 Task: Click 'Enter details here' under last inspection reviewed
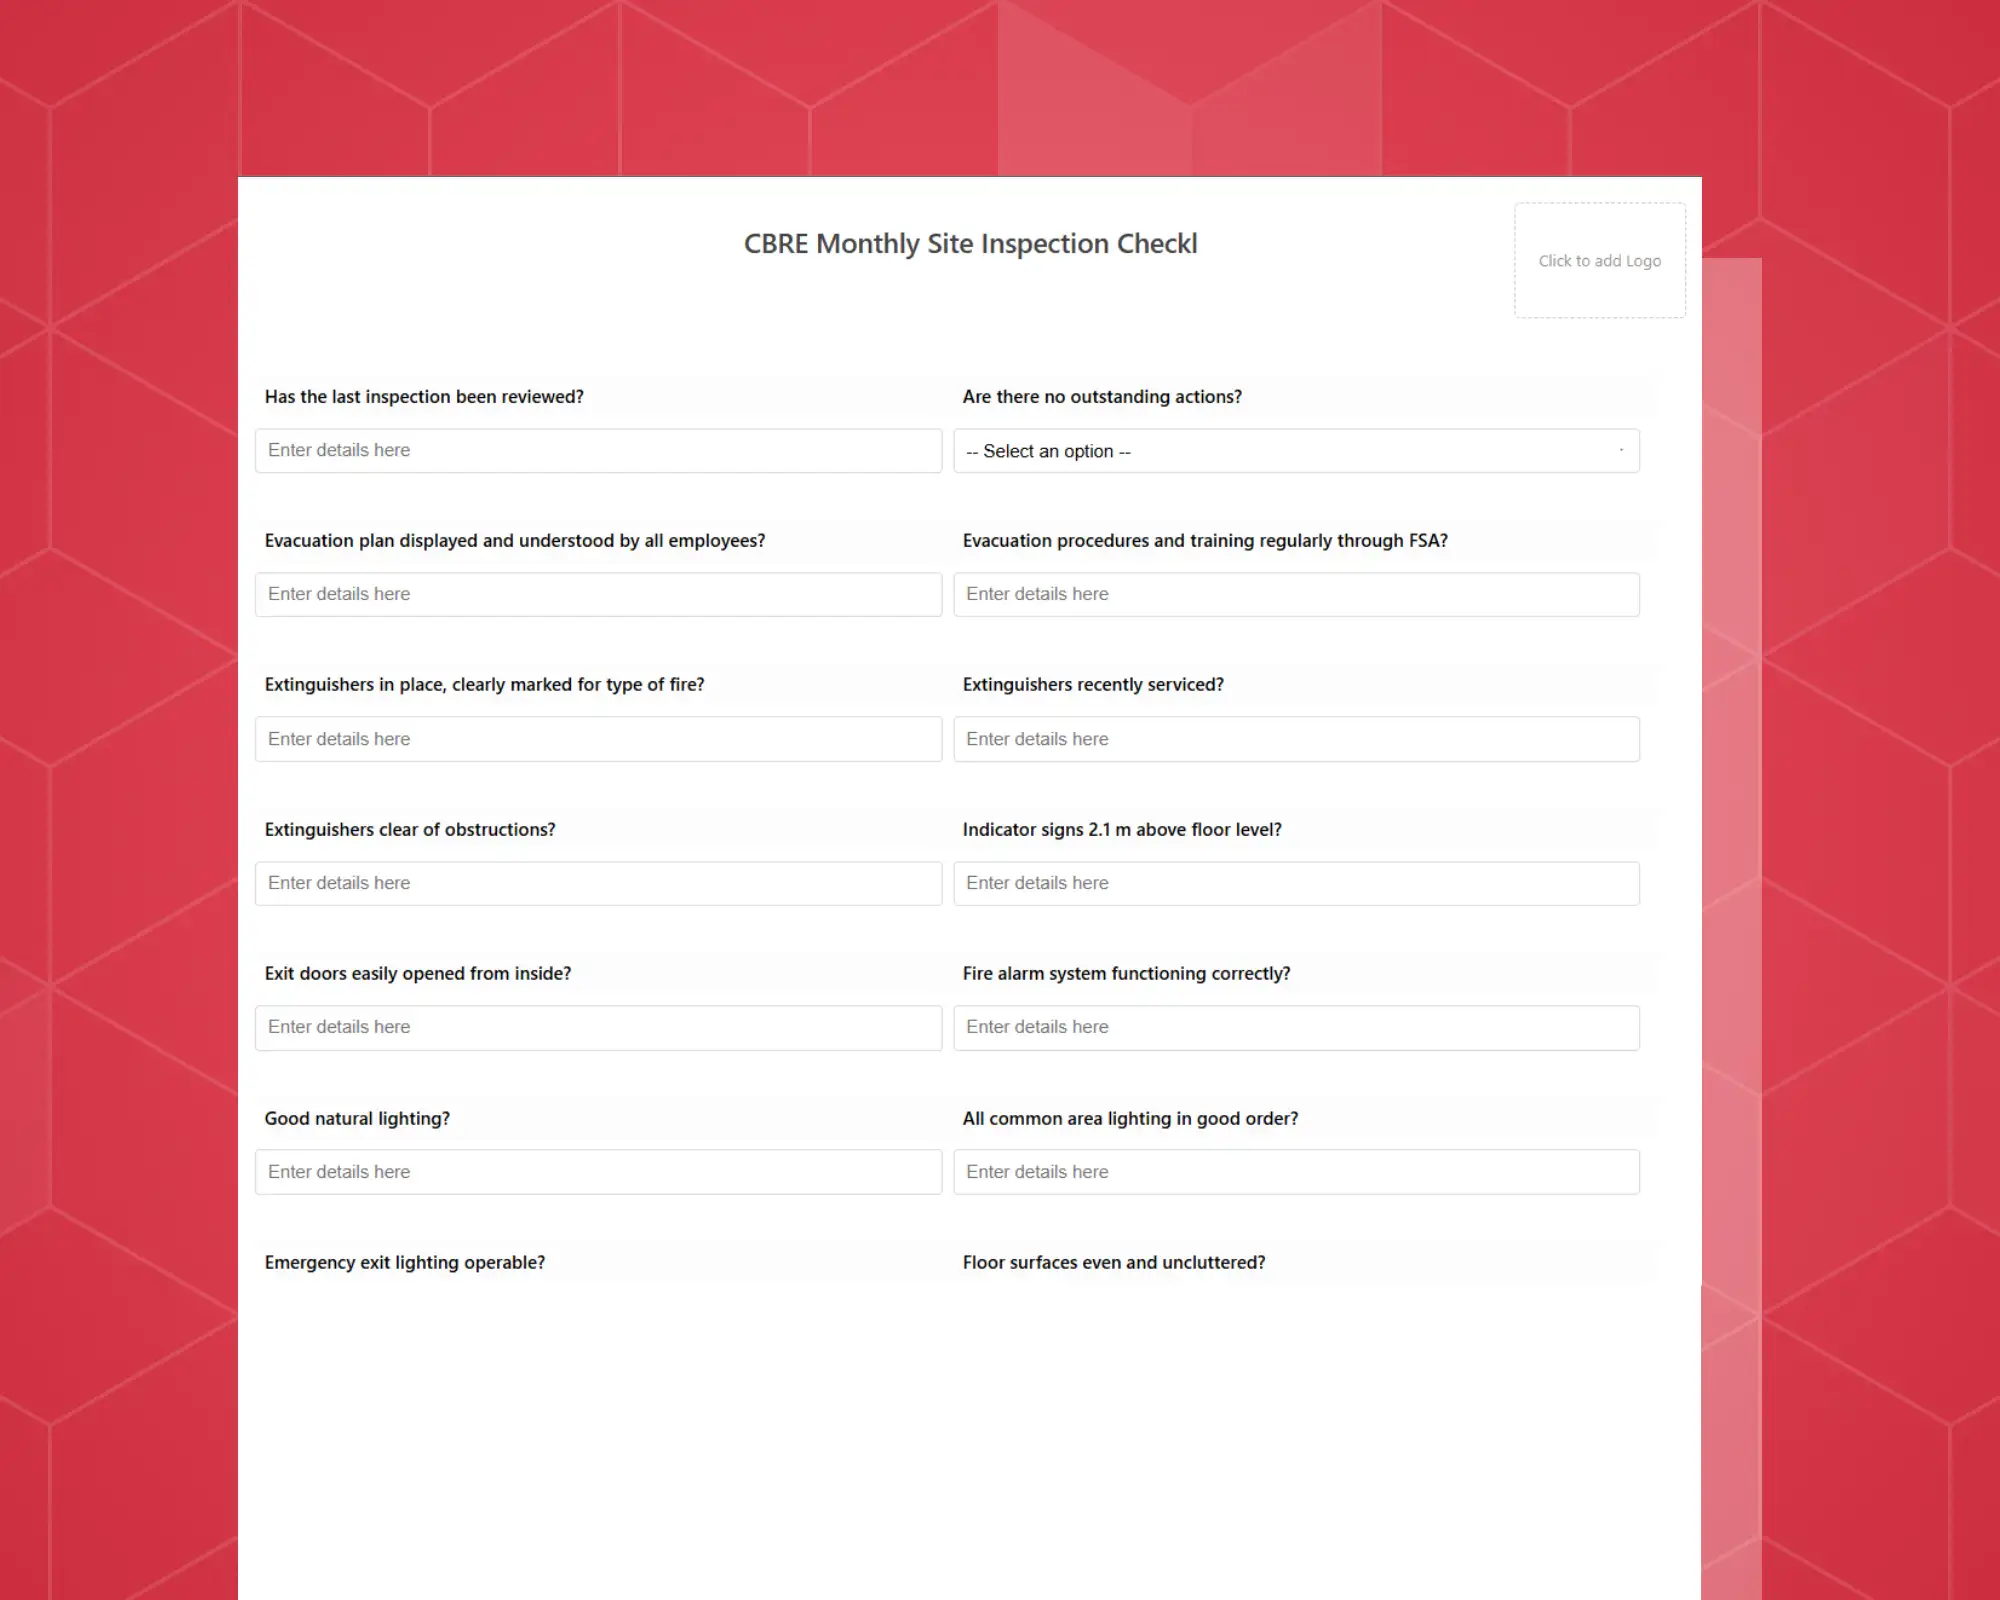(599, 451)
